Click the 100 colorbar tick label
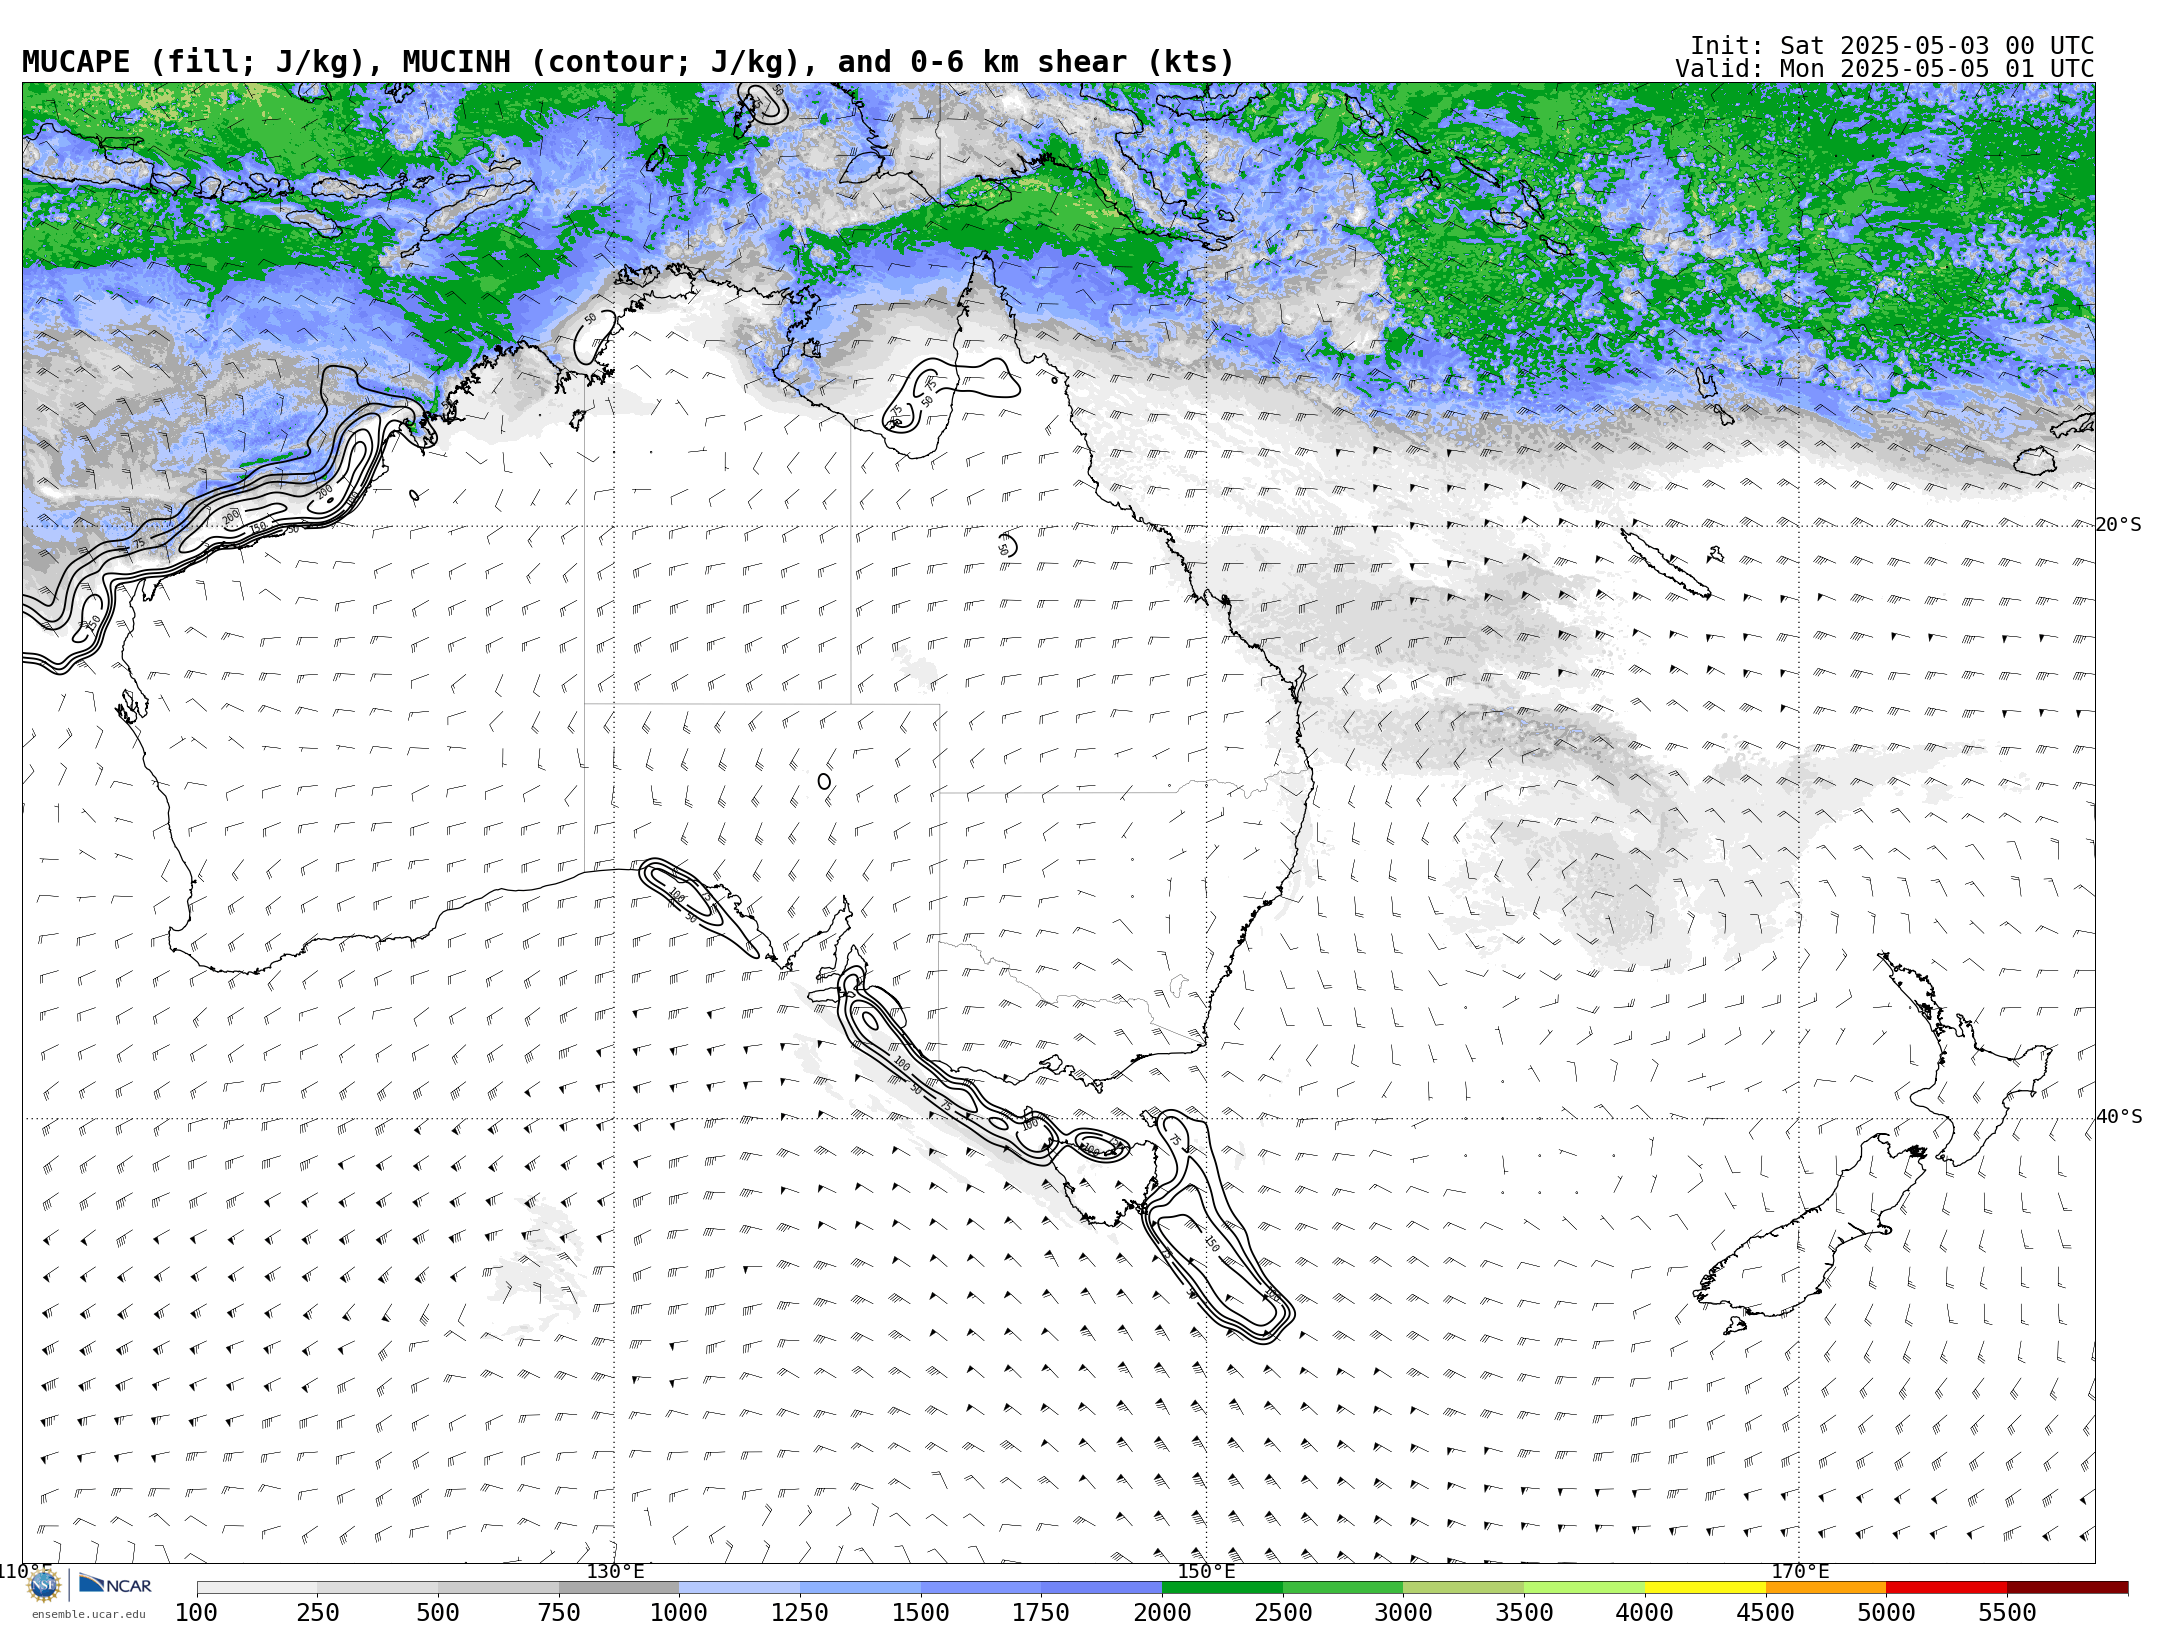This screenshot has height=1626, width=2160. pos(196,1613)
